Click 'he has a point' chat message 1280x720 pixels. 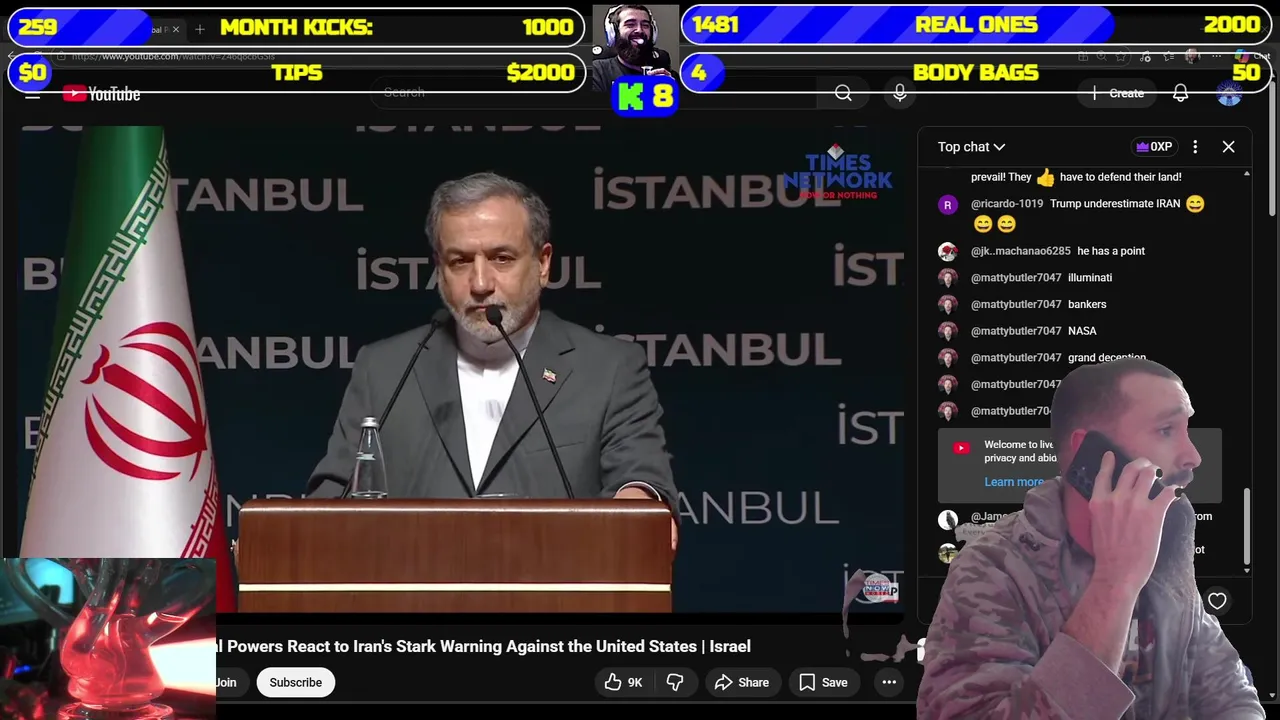click(1111, 251)
